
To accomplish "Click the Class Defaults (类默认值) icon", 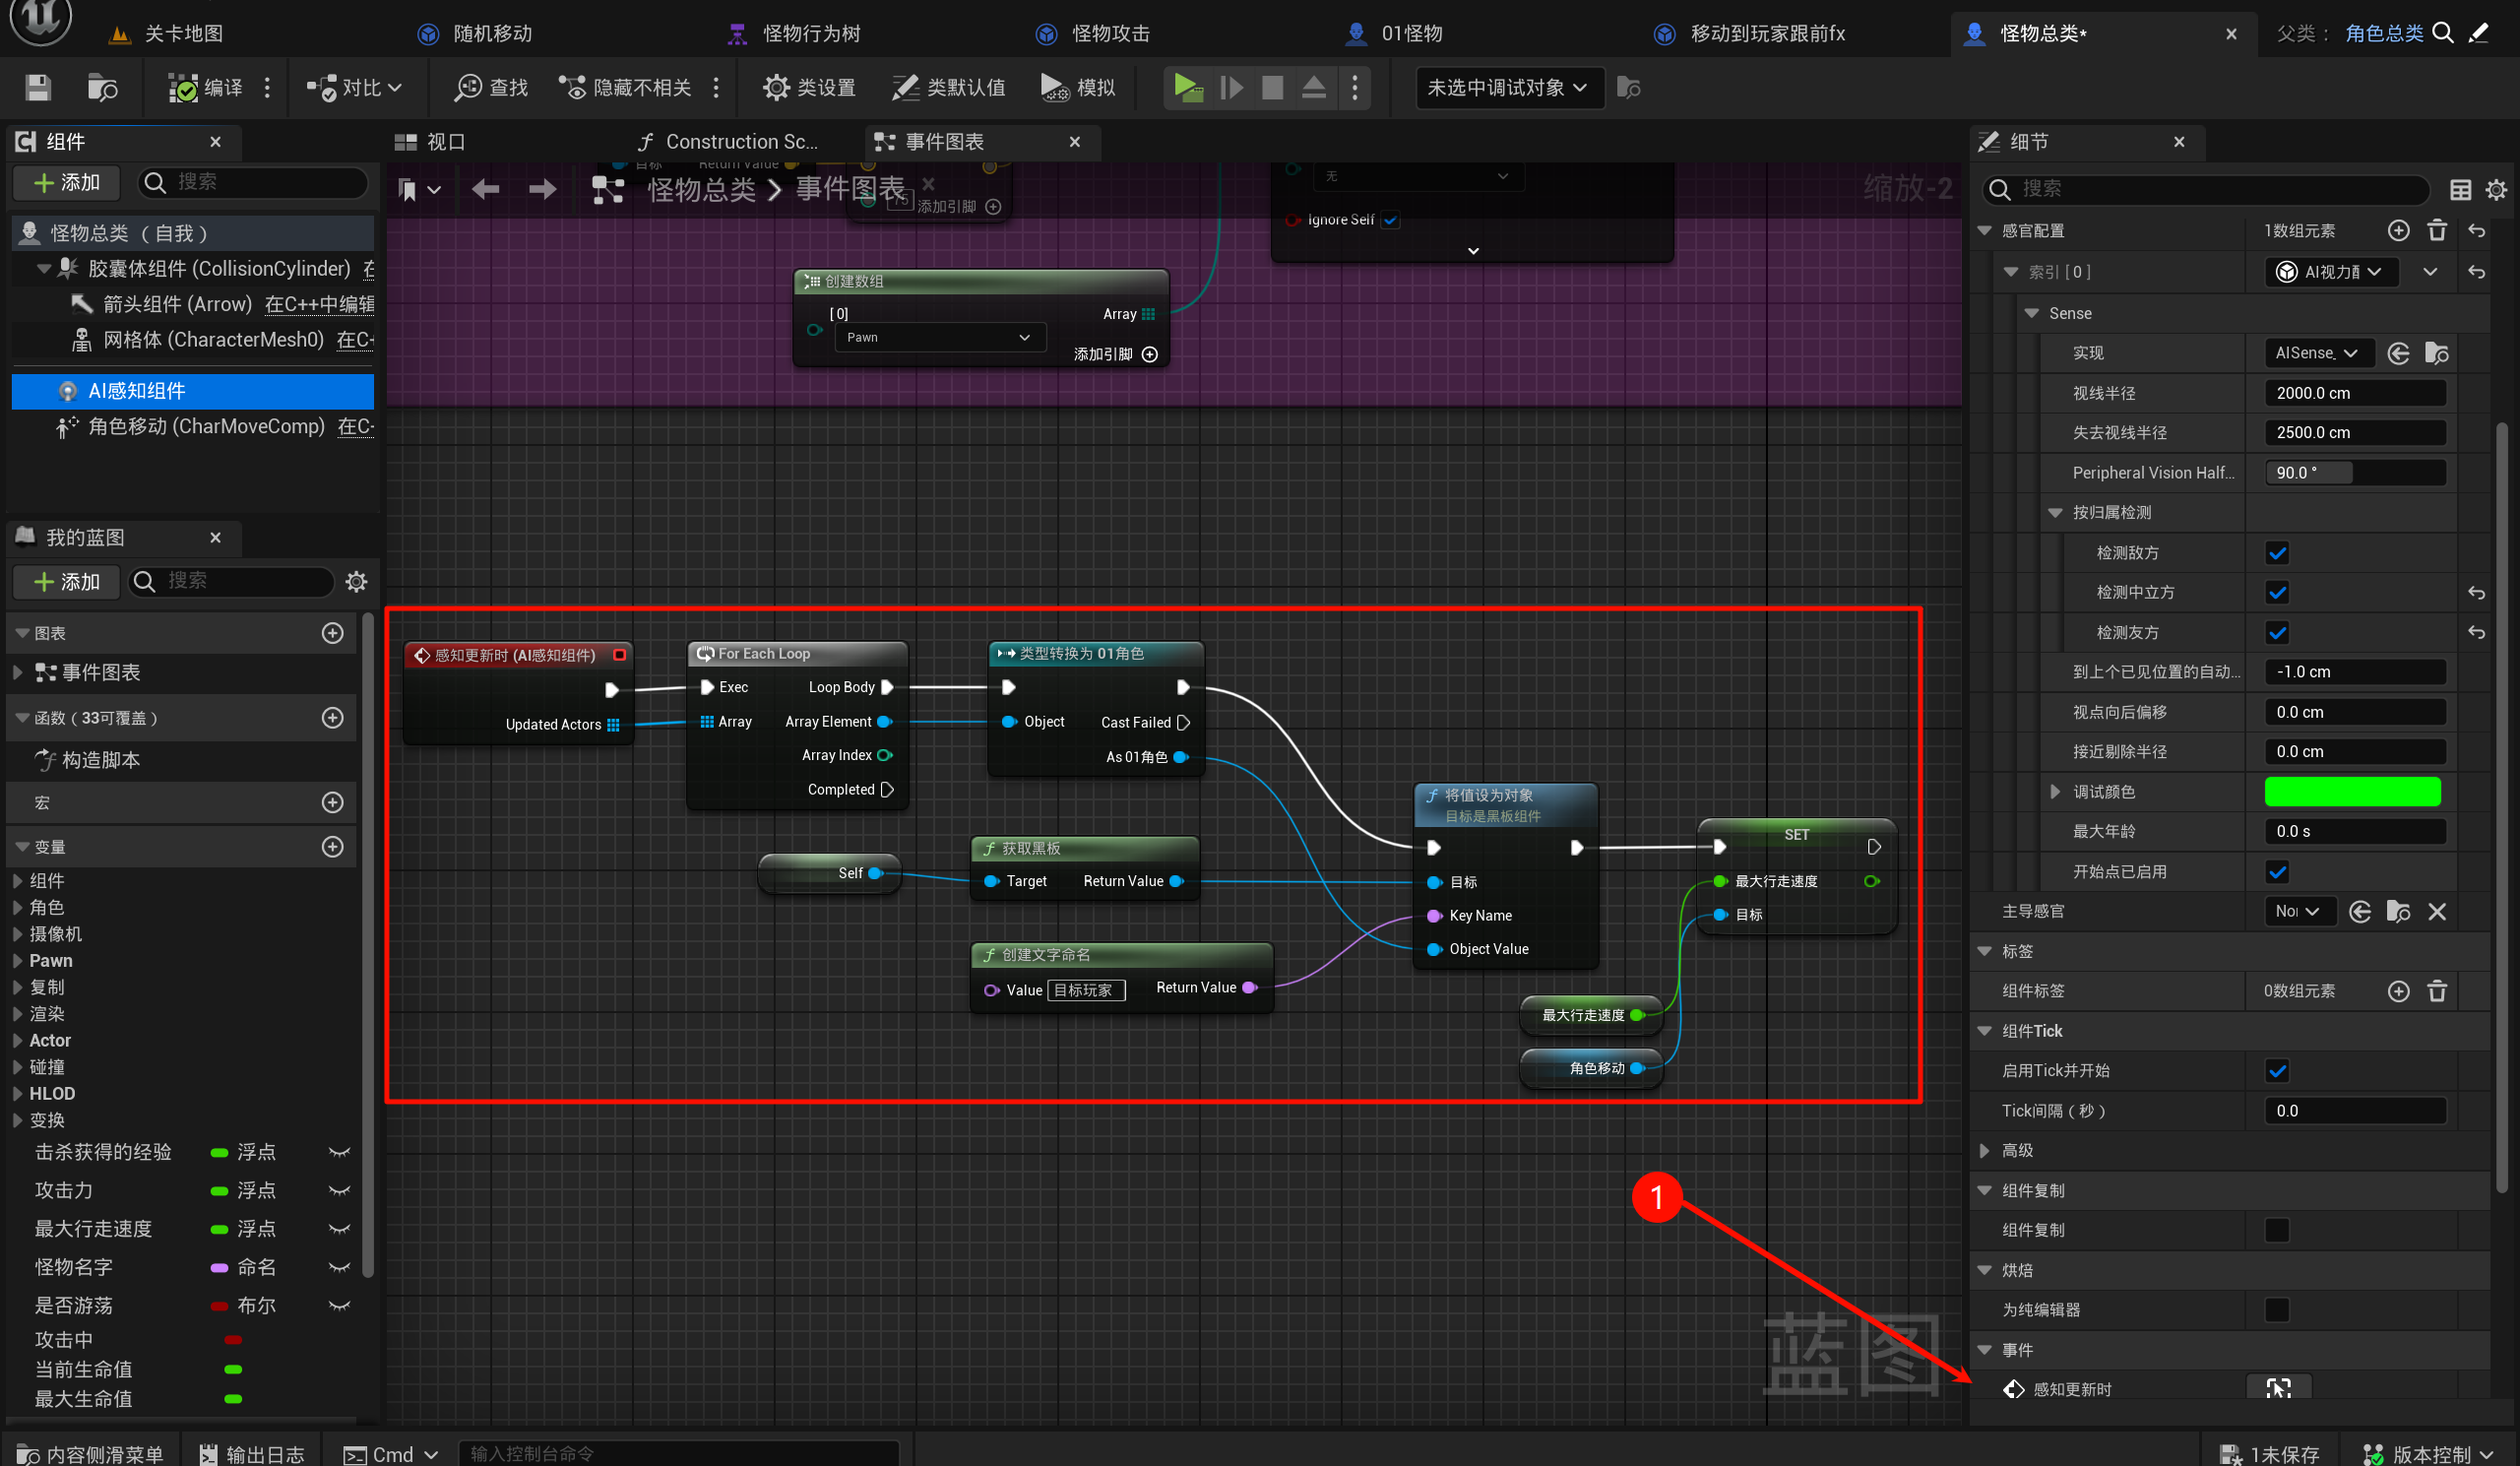I will (904, 88).
